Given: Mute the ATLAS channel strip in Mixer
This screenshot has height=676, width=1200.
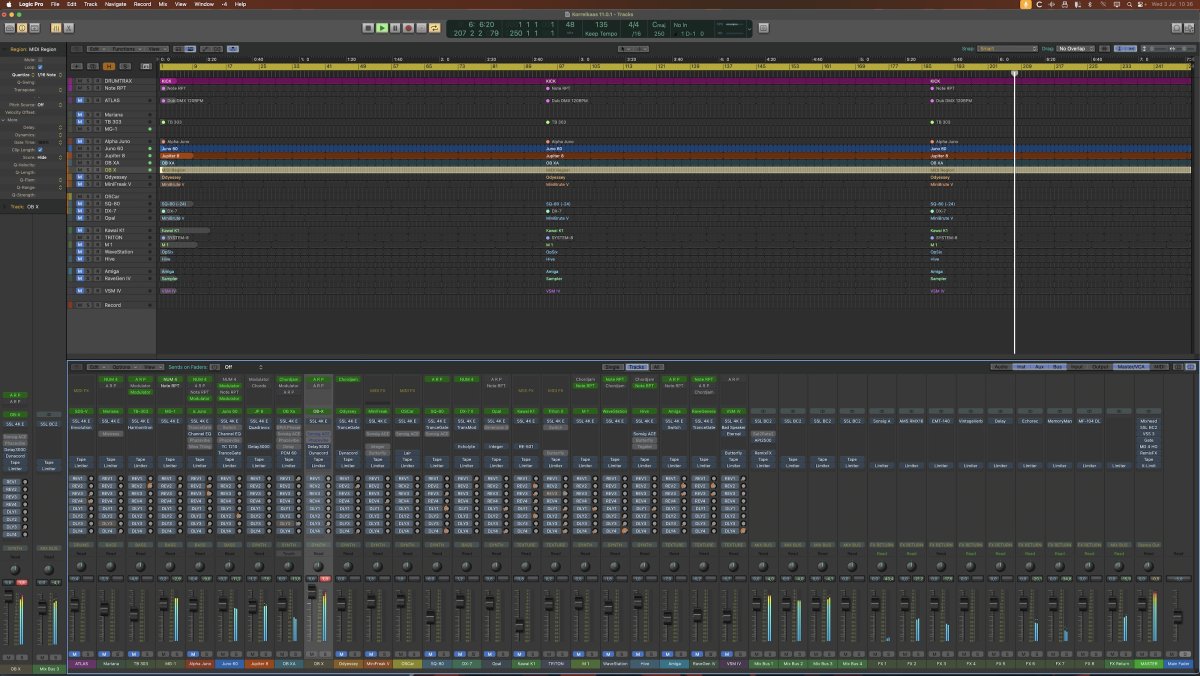Looking at the screenshot, I should click(x=74, y=654).
